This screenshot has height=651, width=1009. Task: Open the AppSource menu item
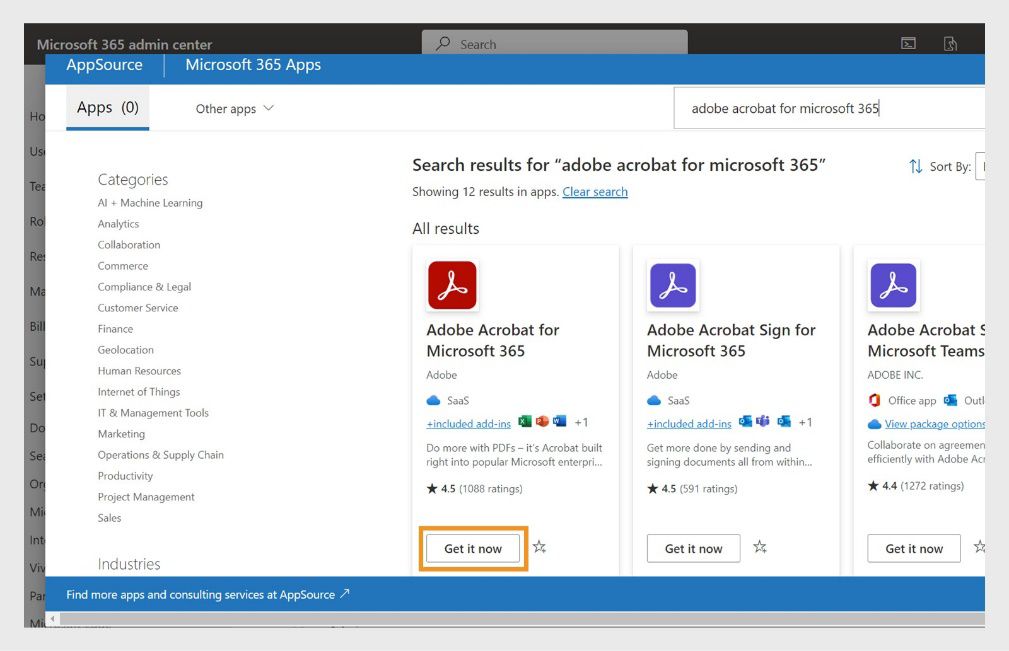point(104,65)
